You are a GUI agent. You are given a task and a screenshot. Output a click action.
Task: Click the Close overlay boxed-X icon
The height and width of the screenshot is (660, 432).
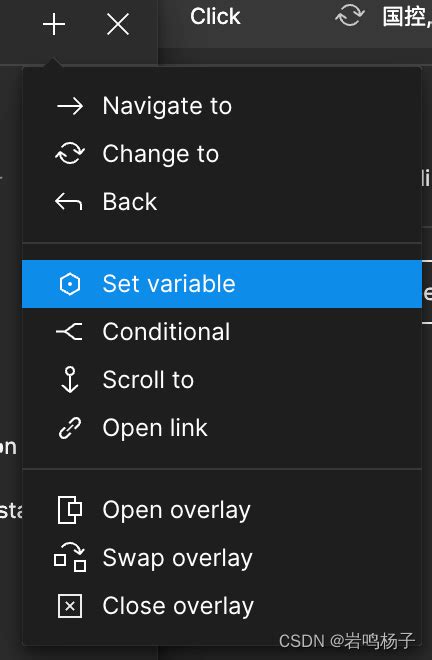[70, 606]
